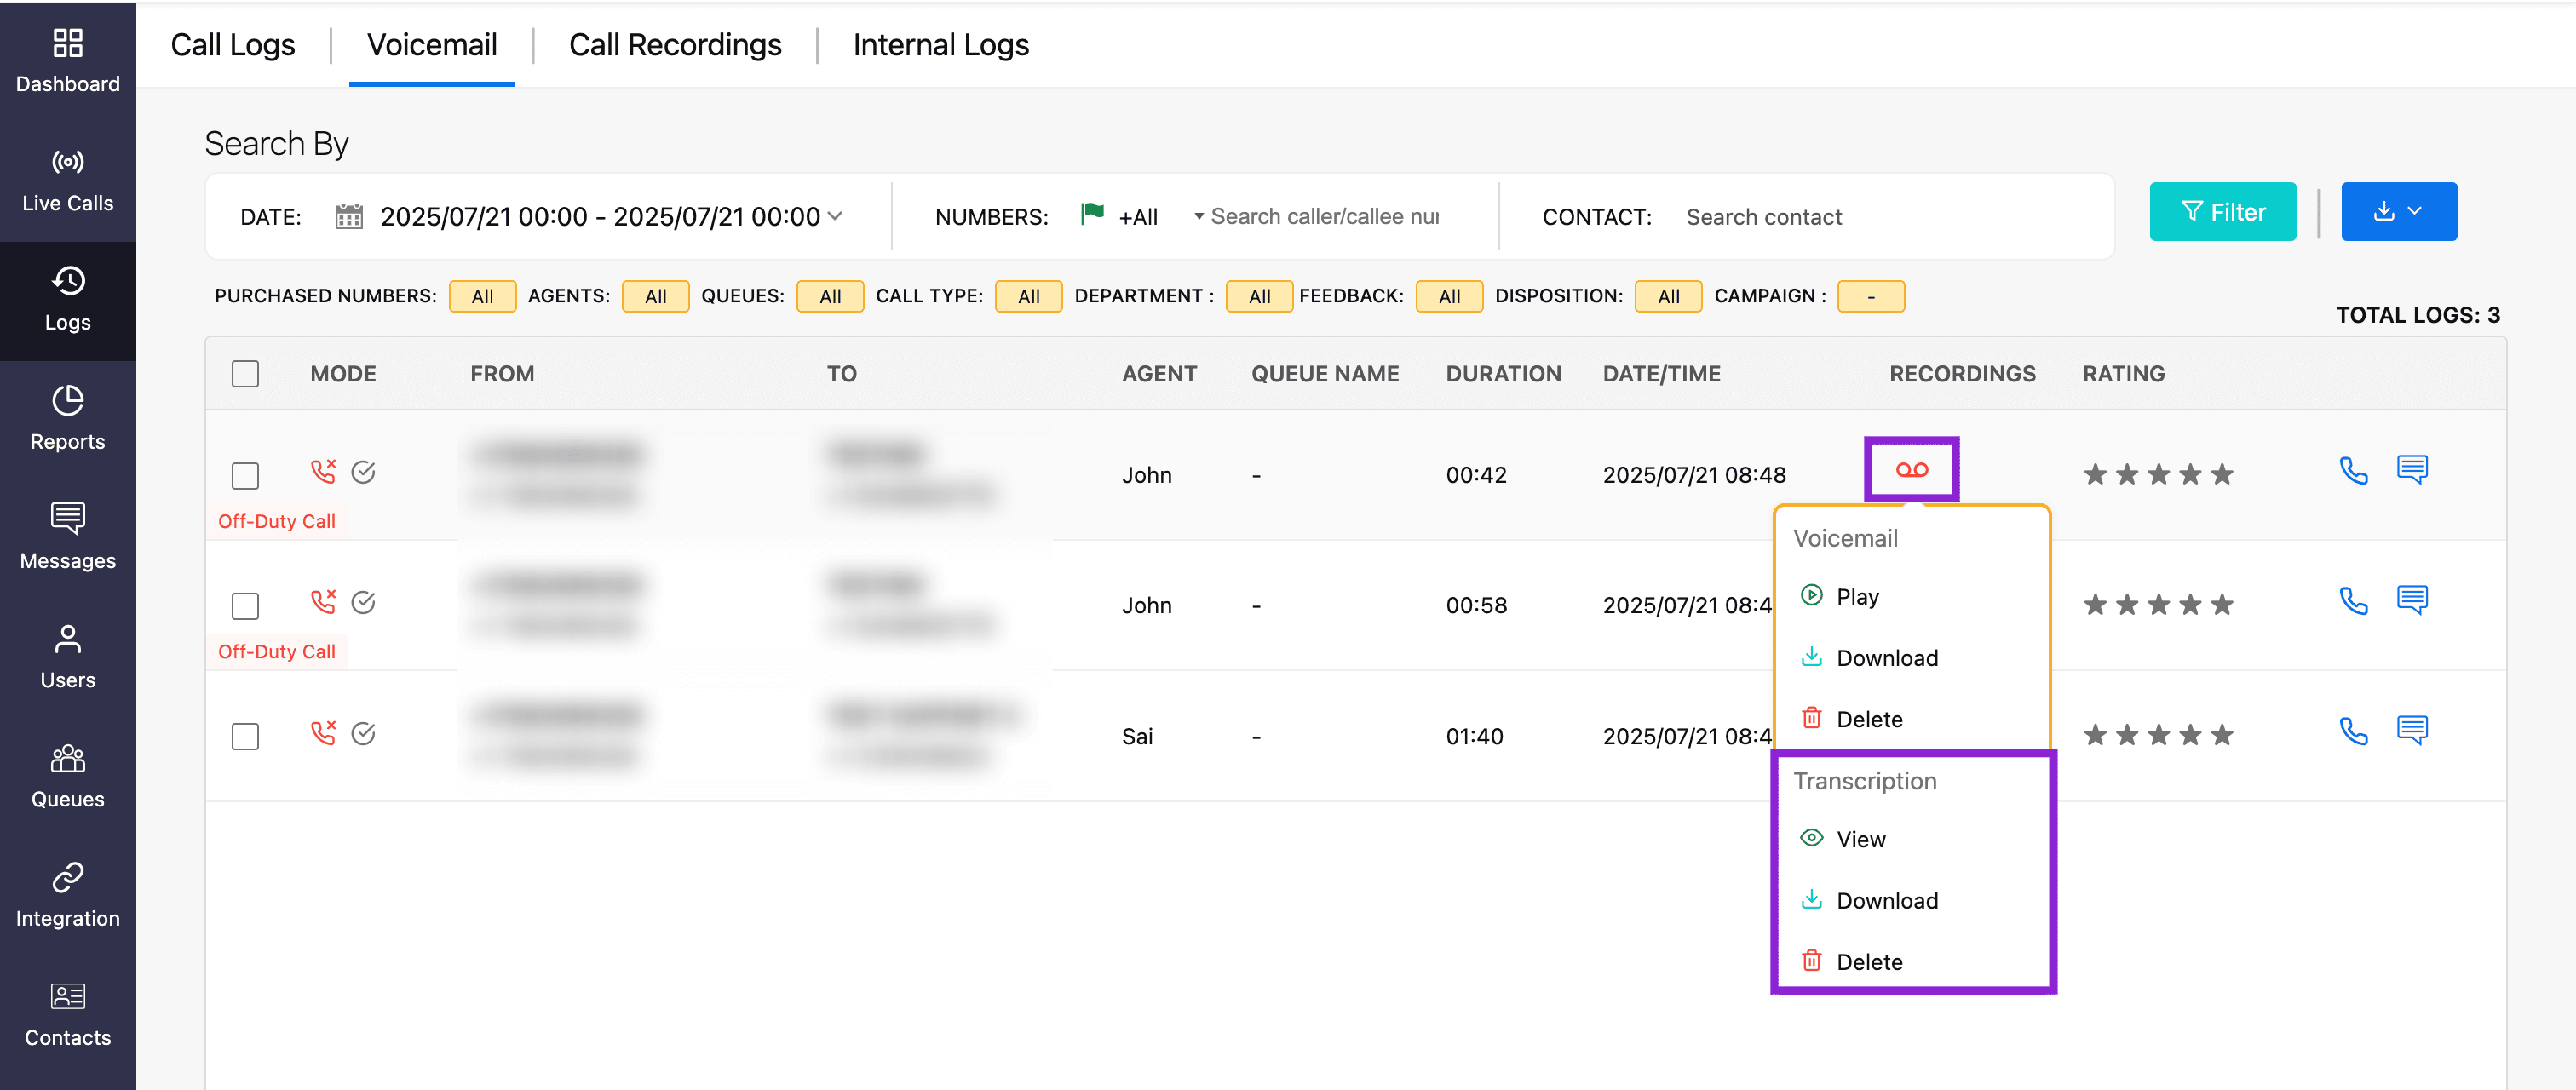The image size is (2576, 1090).
Task: Expand the date range dropdown
Action: click(x=836, y=216)
